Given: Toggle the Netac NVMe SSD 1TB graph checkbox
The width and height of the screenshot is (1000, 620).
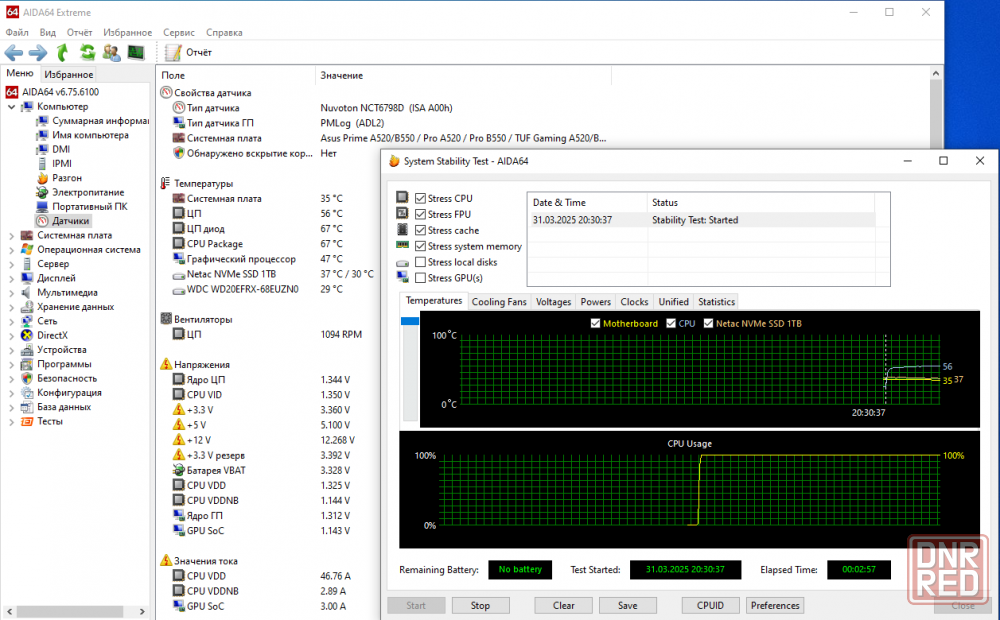Looking at the screenshot, I should pos(708,323).
